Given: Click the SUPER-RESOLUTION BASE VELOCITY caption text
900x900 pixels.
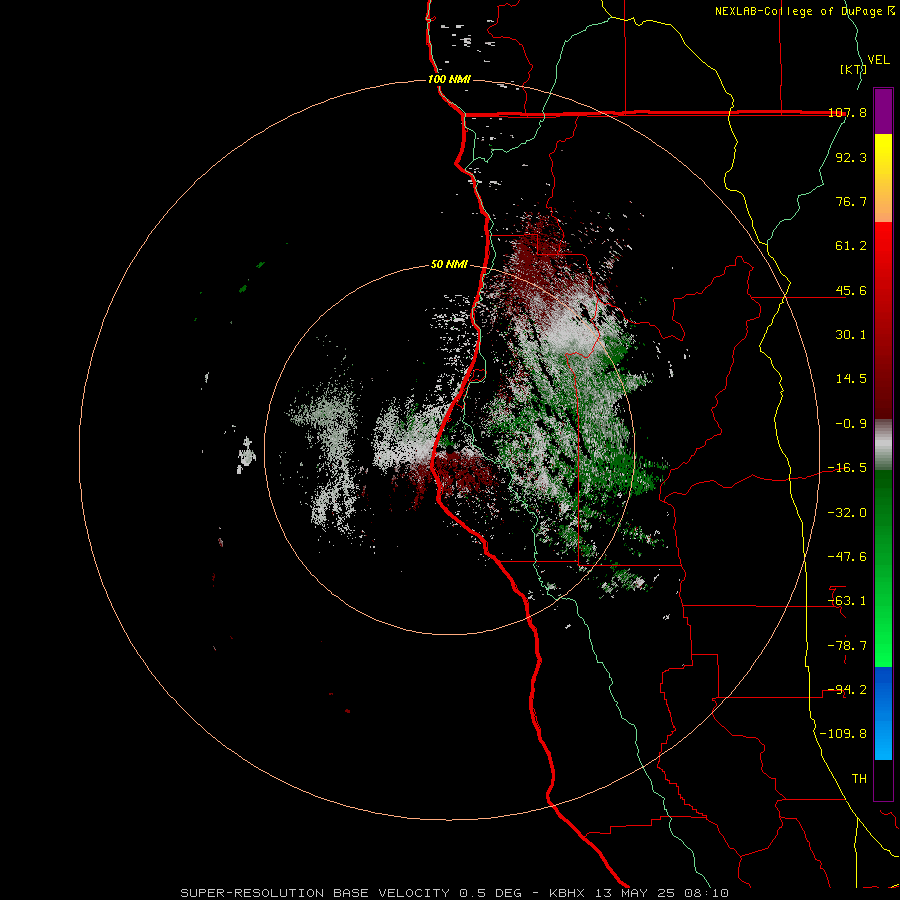Looking at the screenshot, I should (x=315, y=893).
